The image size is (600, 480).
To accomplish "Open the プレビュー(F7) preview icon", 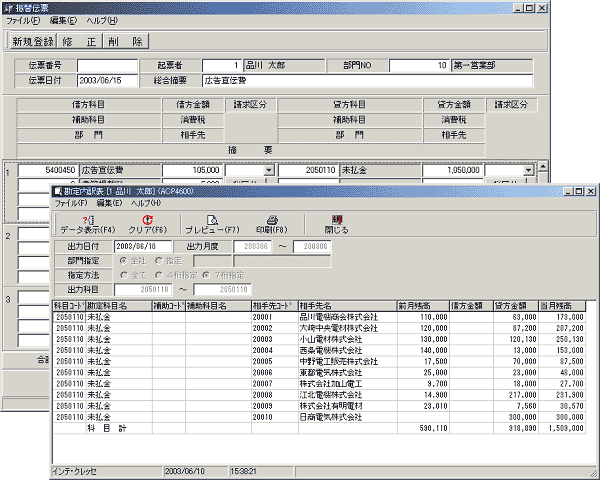I will pos(212,220).
